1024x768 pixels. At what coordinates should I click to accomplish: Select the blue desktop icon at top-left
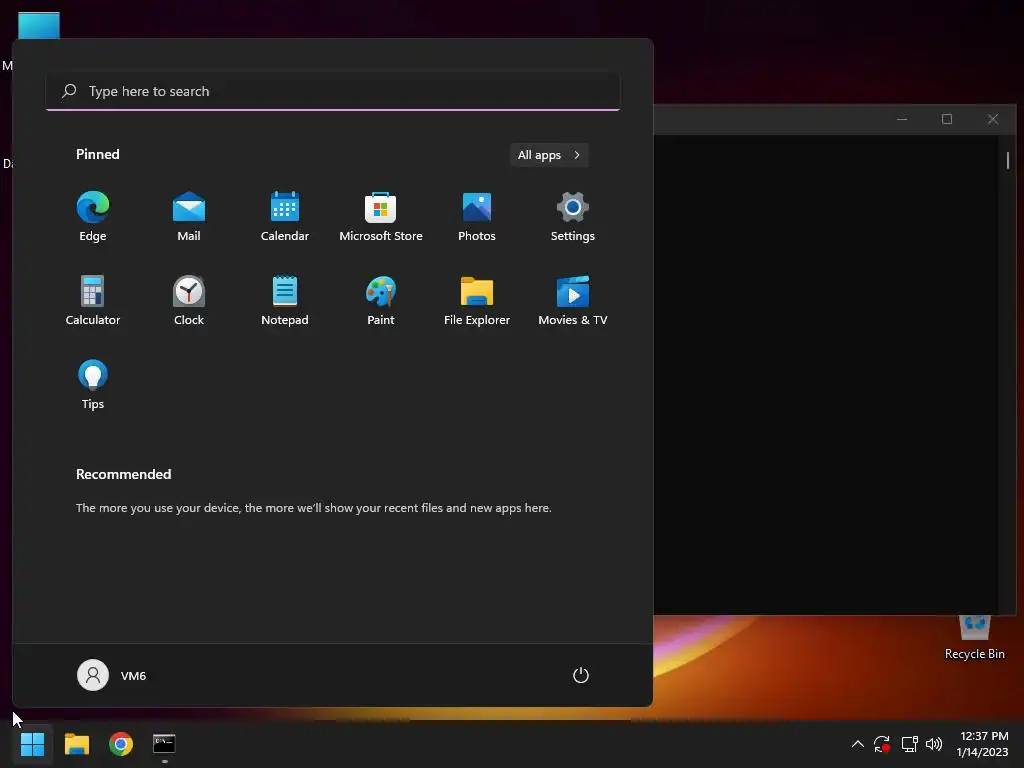point(39,25)
